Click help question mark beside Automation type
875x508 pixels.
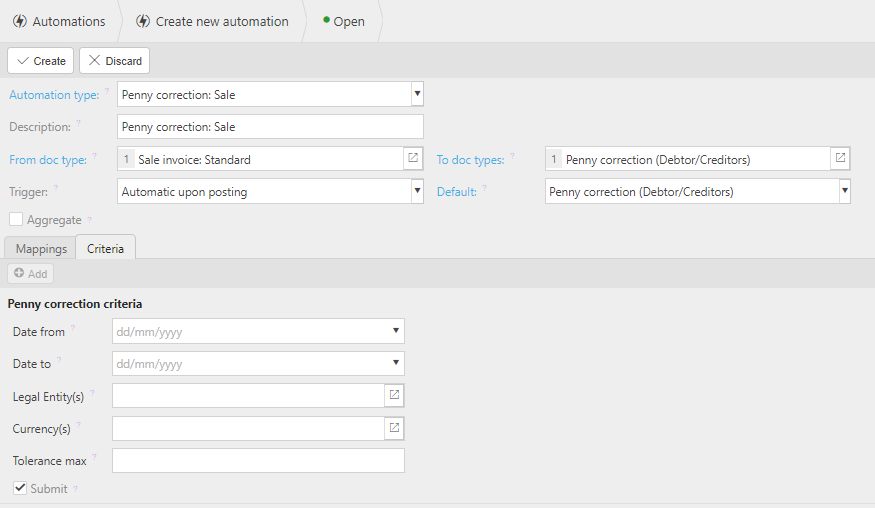coord(107,90)
